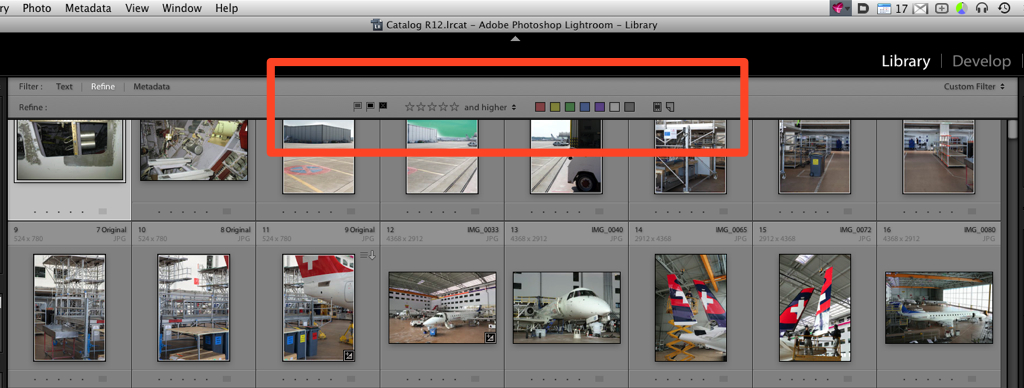This screenshot has width=1024, height=388.
Task: Filter by red color label
Action: pos(540,107)
